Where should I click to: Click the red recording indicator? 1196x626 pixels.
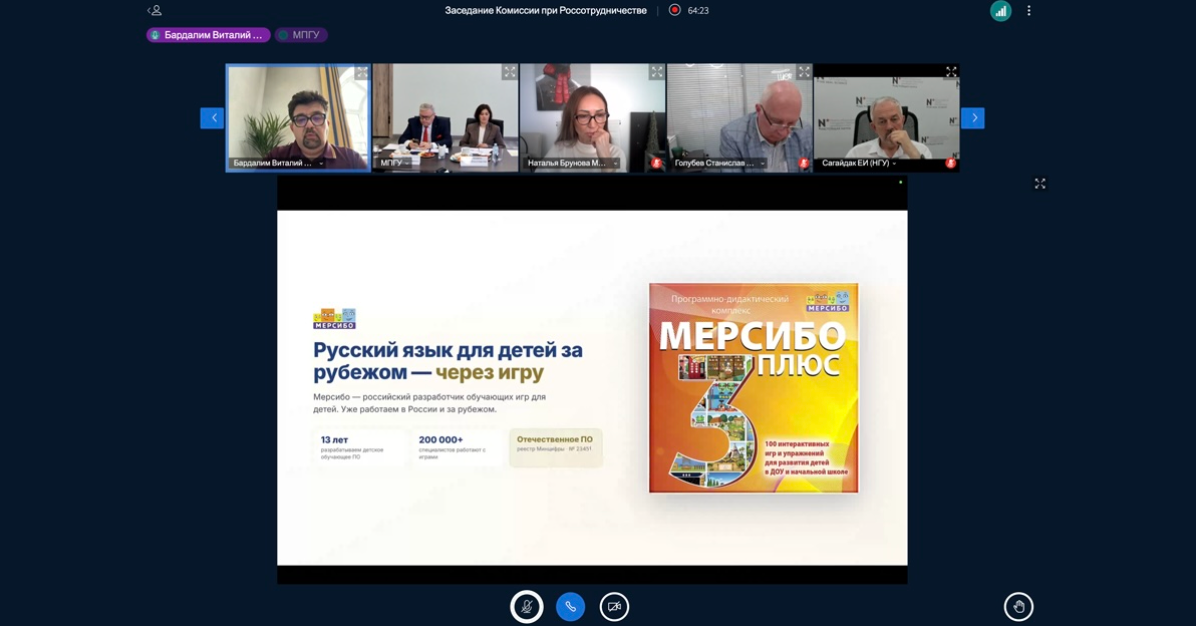coord(674,10)
